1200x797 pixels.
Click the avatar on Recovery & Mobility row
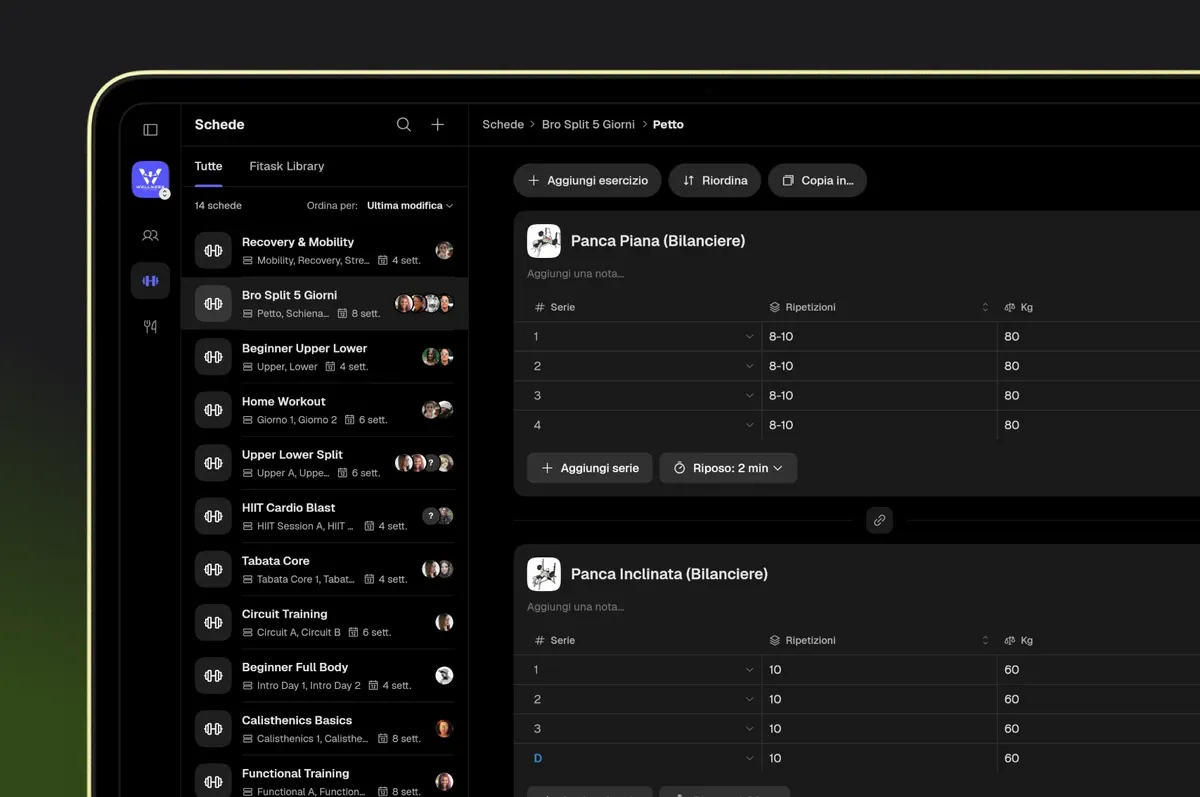[x=445, y=251]
